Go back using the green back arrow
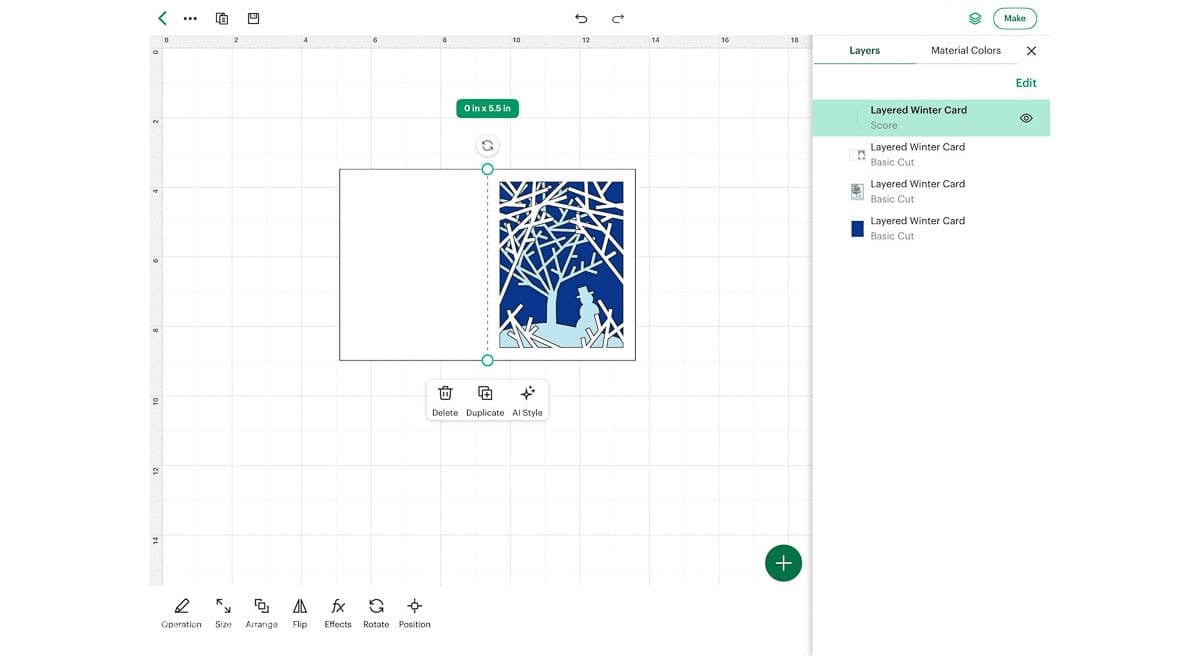 (x=162, y=18)
